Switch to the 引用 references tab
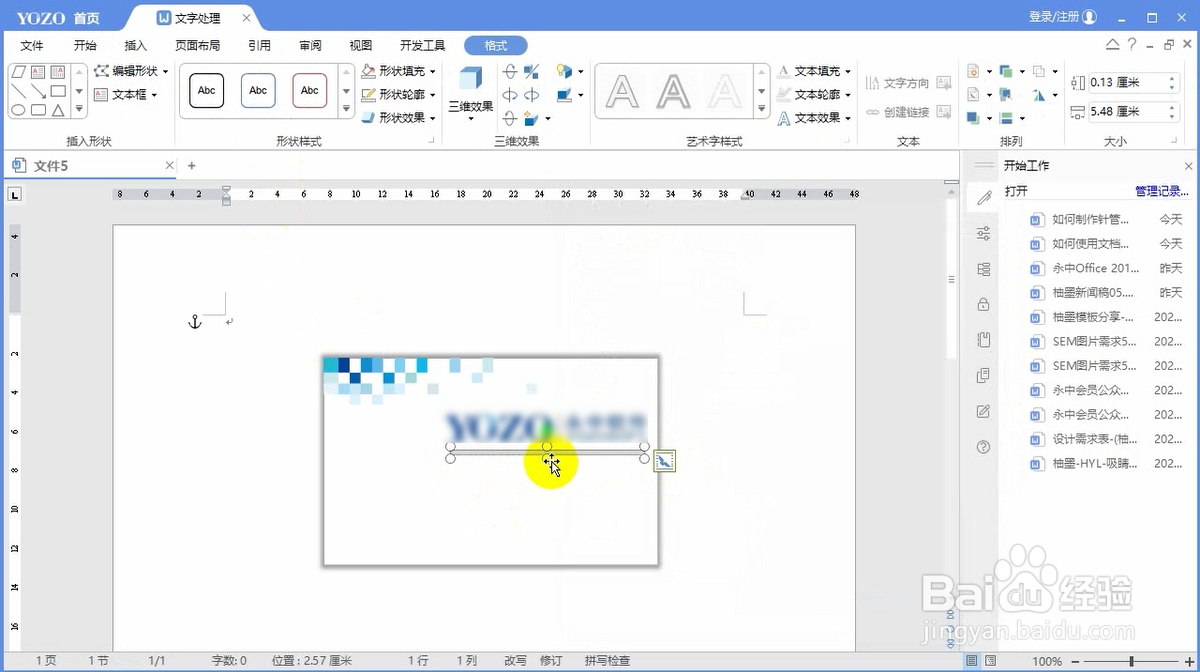The image size is (1200, 672). coord(259,45)
